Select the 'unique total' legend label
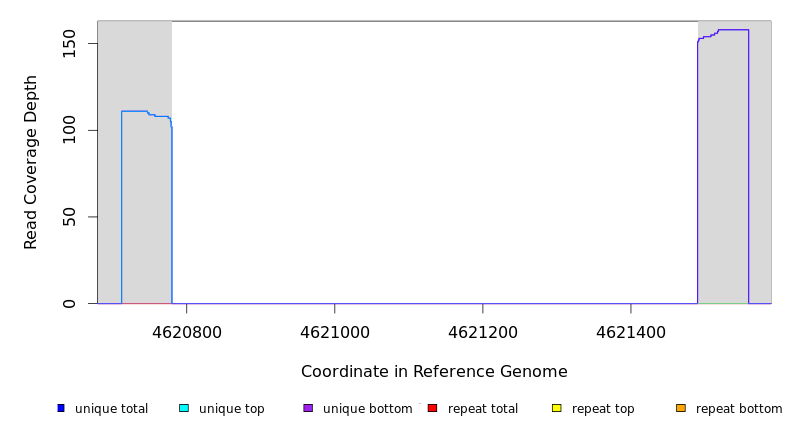792x432 pixels. click(111, 409)
